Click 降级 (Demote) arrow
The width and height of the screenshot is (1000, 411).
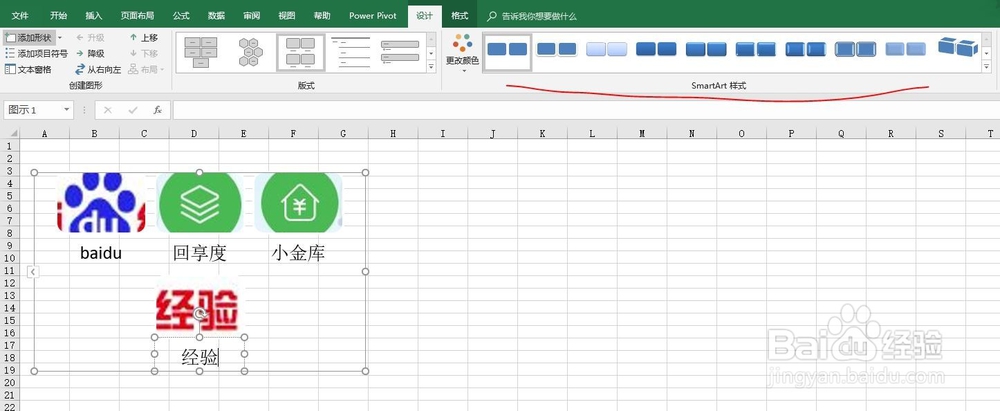90,54
